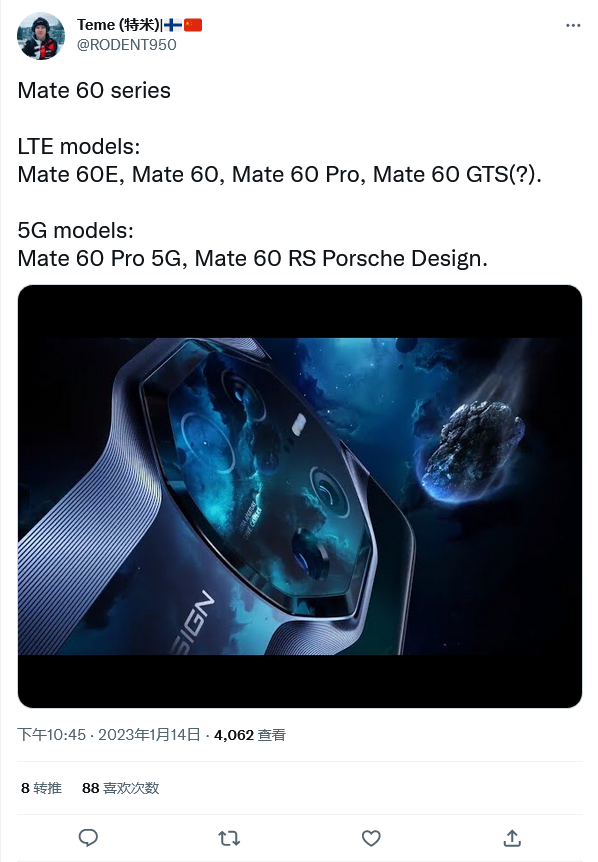Open the three-dot more options menu
The height and width of the screenshot is (862, 598).
(x=573, y=25)
